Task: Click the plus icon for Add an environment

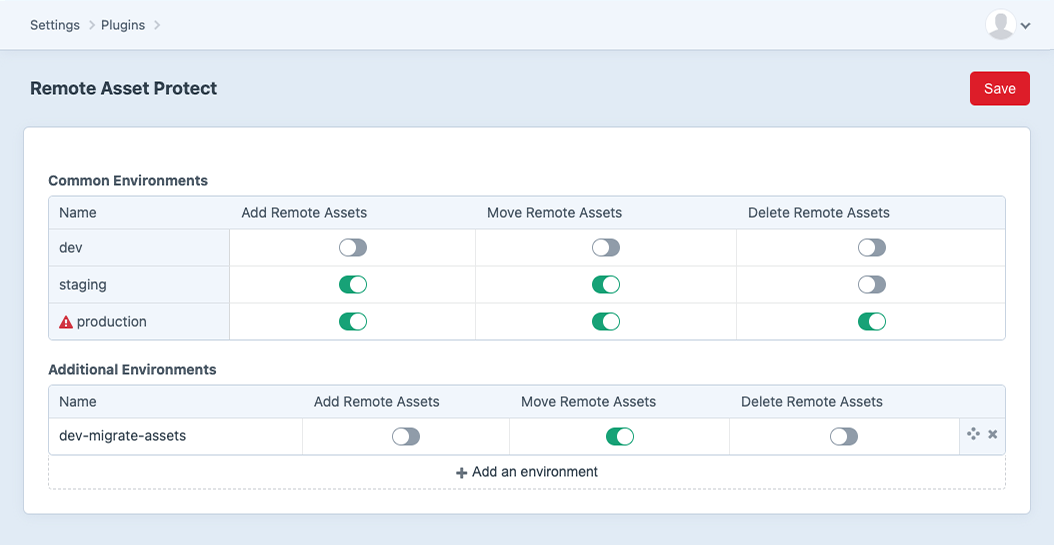Action: point(461,472)
